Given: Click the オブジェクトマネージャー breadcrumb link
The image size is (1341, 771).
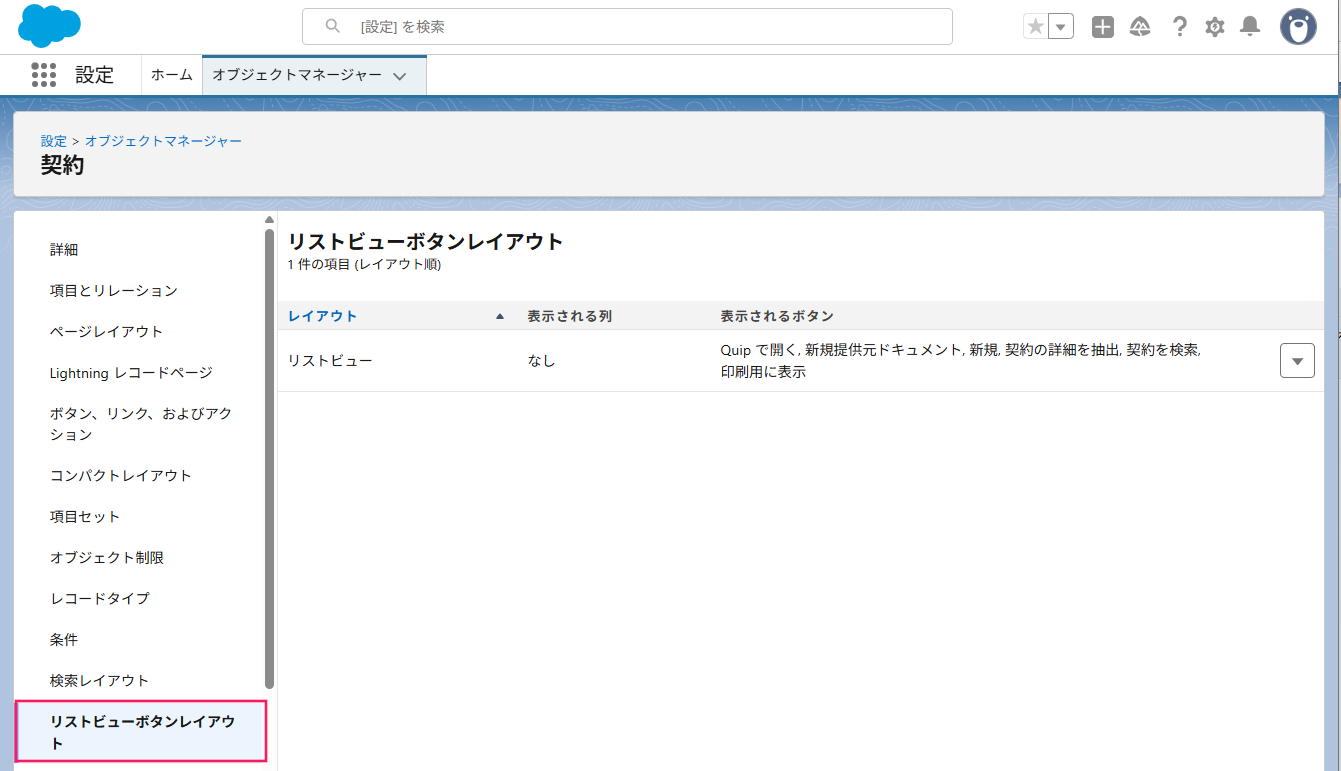Looking at the screenshot, I should pos(163,141).
